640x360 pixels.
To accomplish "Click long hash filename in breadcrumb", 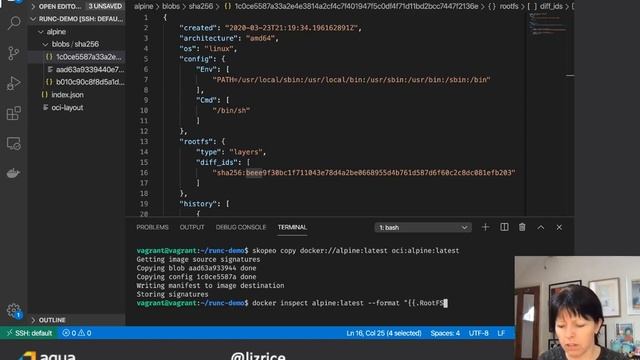I will (356, 6).
